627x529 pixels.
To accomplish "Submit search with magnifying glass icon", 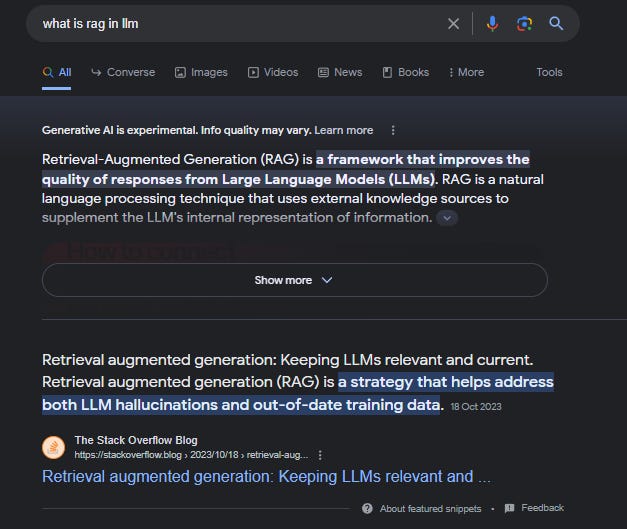I will point(556,24).
